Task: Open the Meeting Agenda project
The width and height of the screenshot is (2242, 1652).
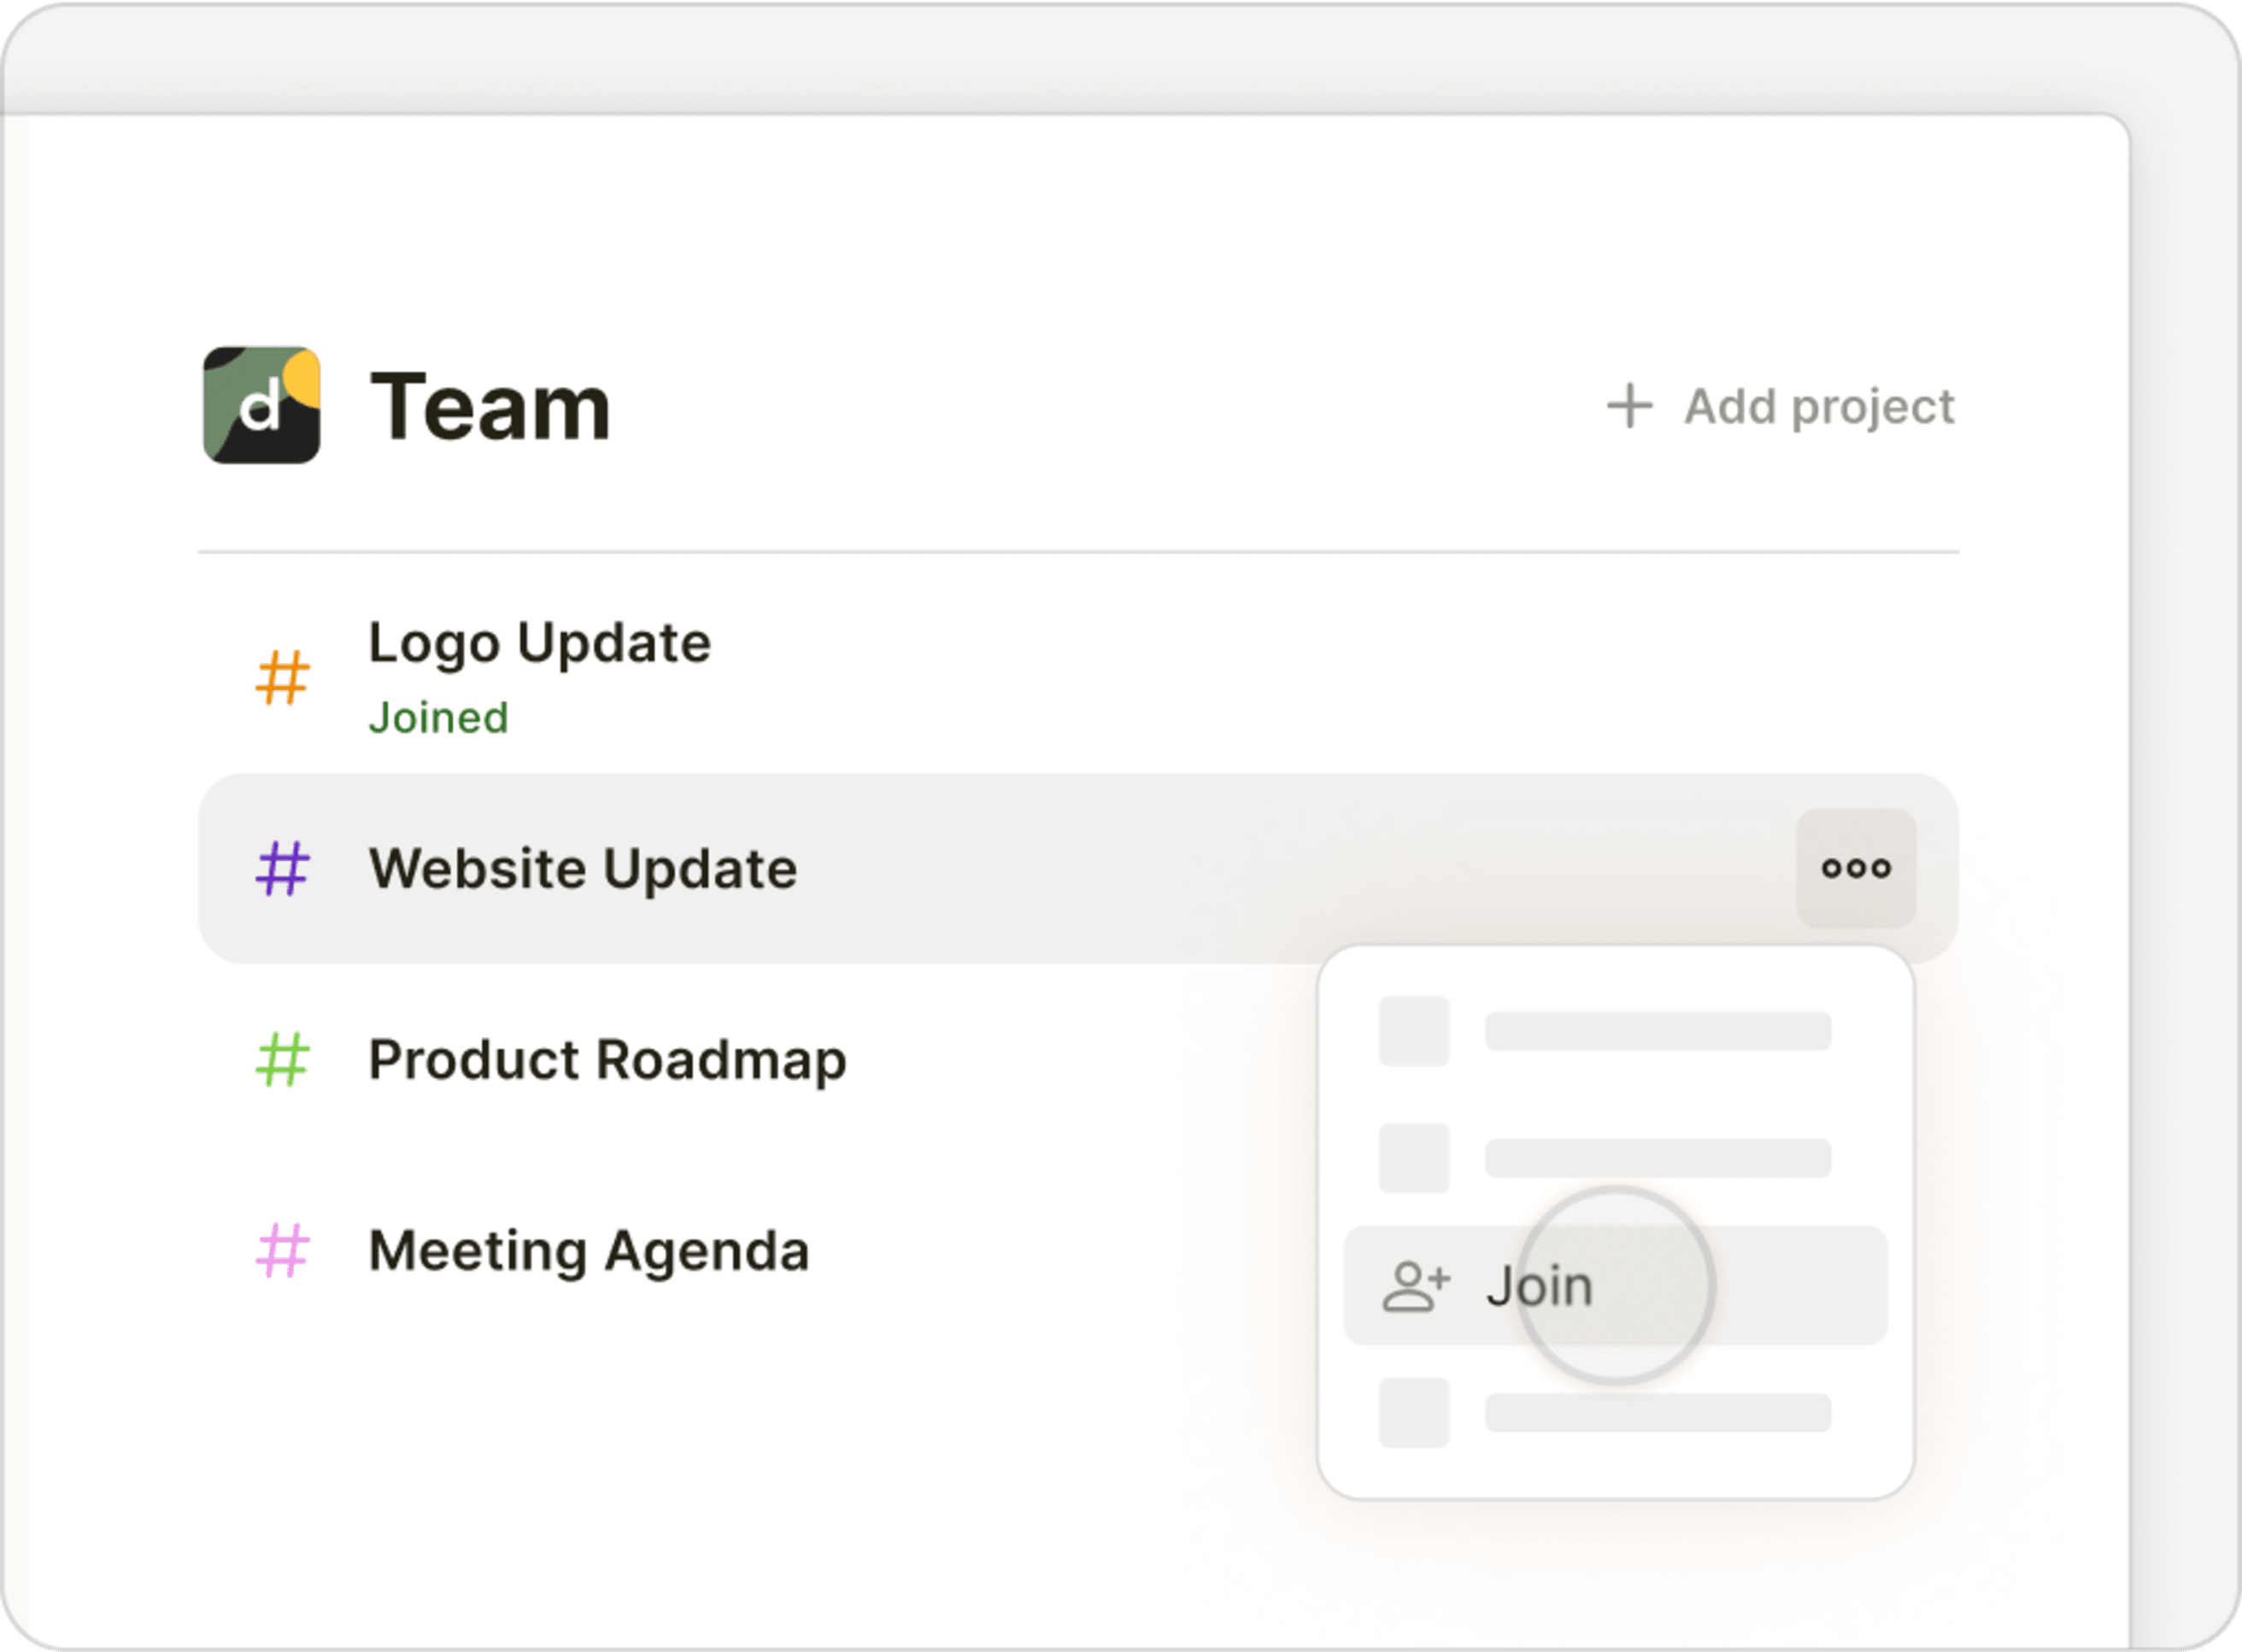Action: (589, 1251)
